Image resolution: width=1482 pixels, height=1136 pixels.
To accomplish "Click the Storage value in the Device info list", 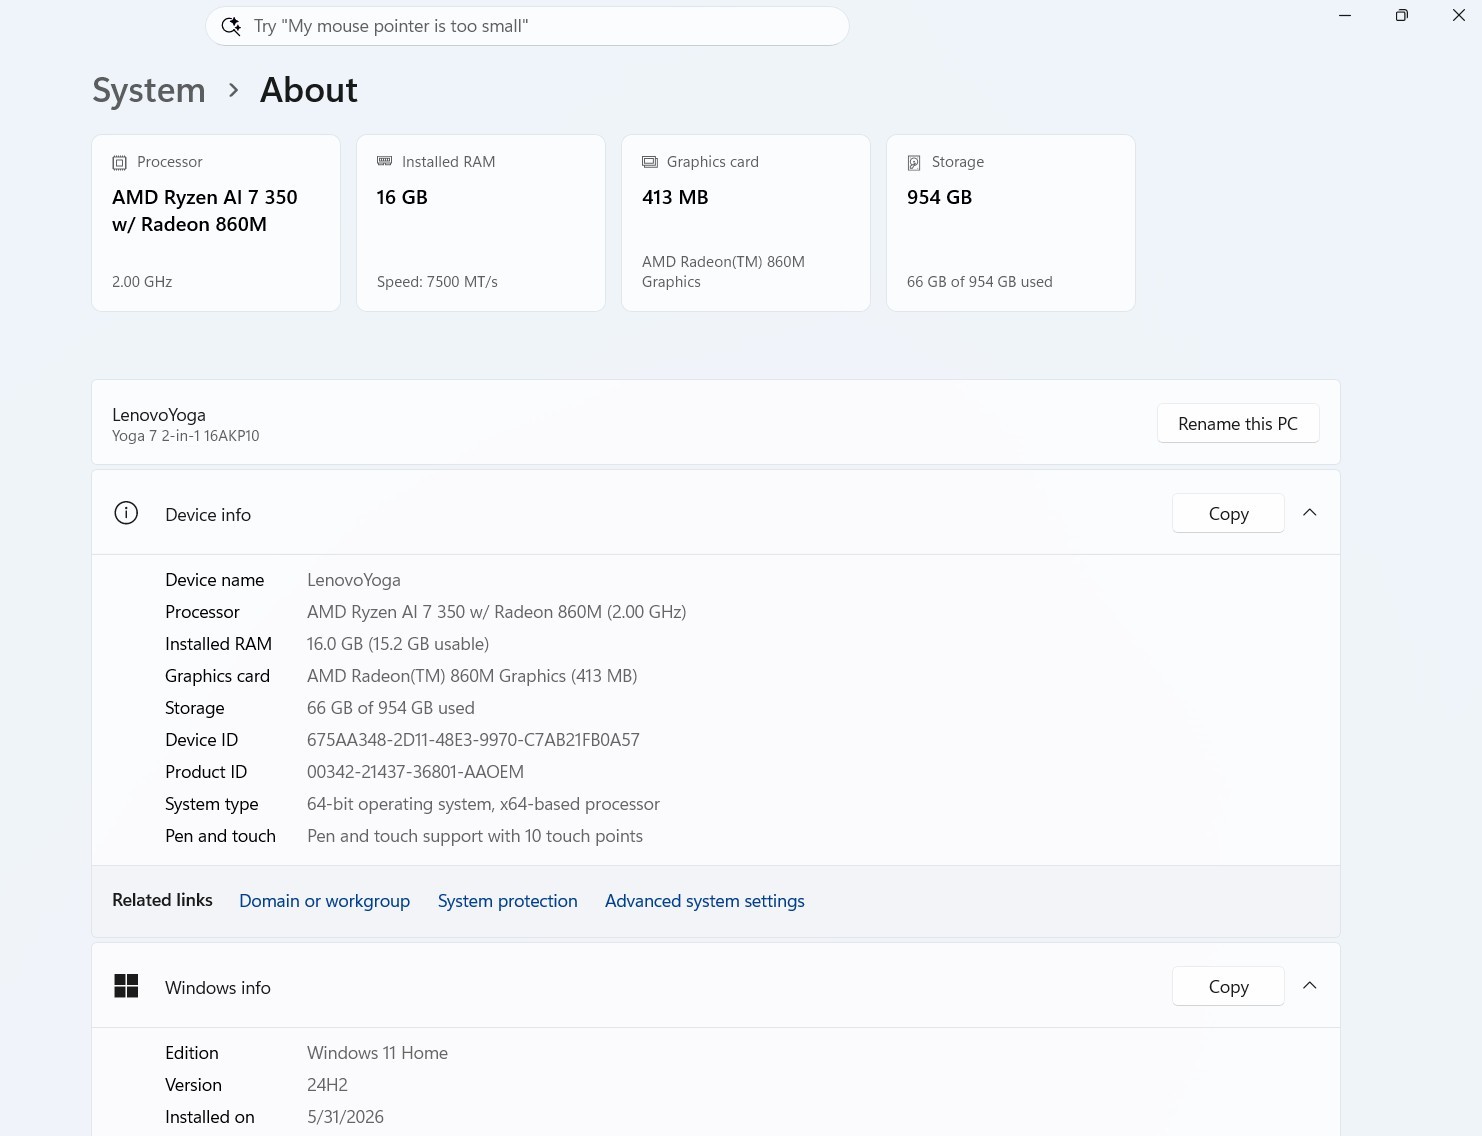I will point(391,708).
